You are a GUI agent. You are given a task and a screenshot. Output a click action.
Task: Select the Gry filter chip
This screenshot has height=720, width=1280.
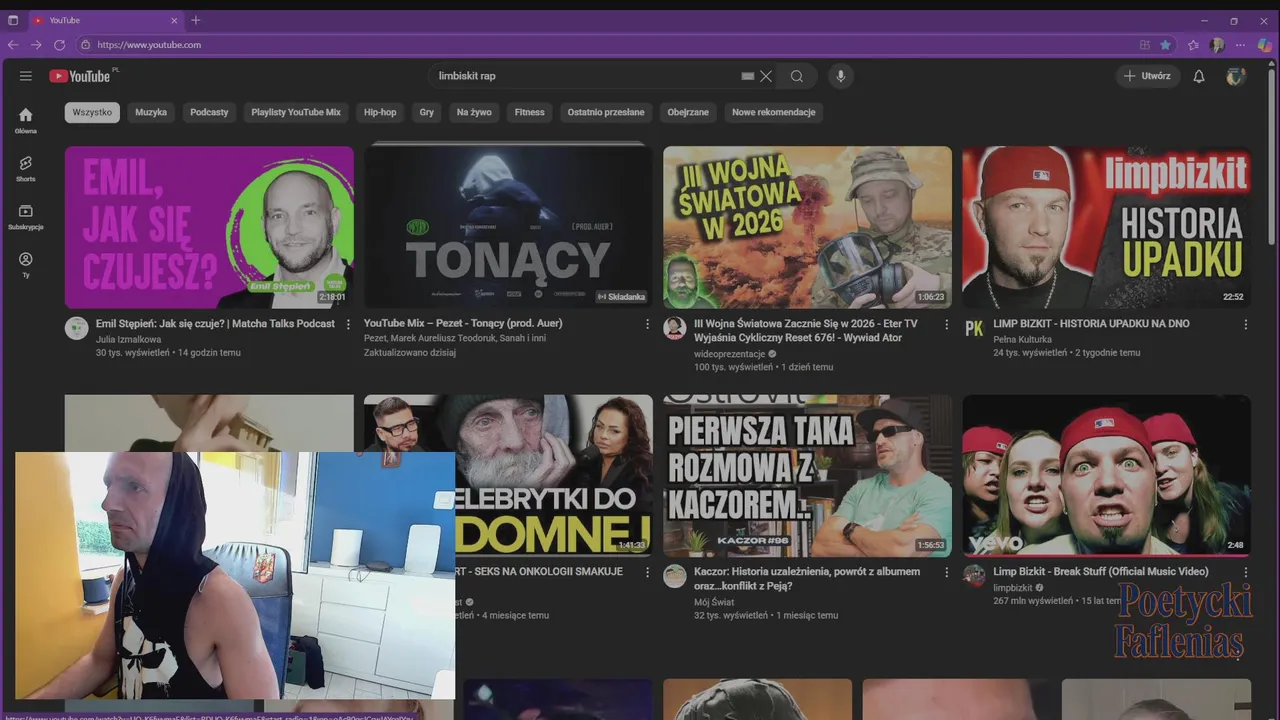(x=427, y=112)
